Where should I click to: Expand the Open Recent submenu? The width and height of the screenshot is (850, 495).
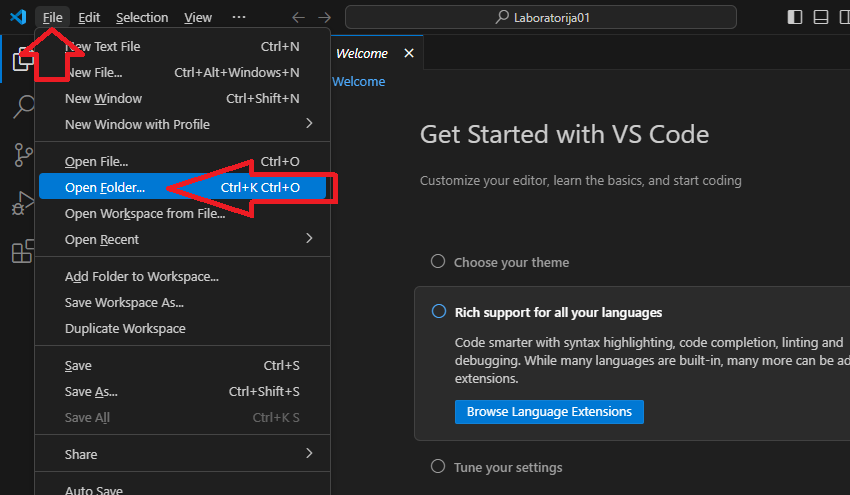click(x=182, y=240)
